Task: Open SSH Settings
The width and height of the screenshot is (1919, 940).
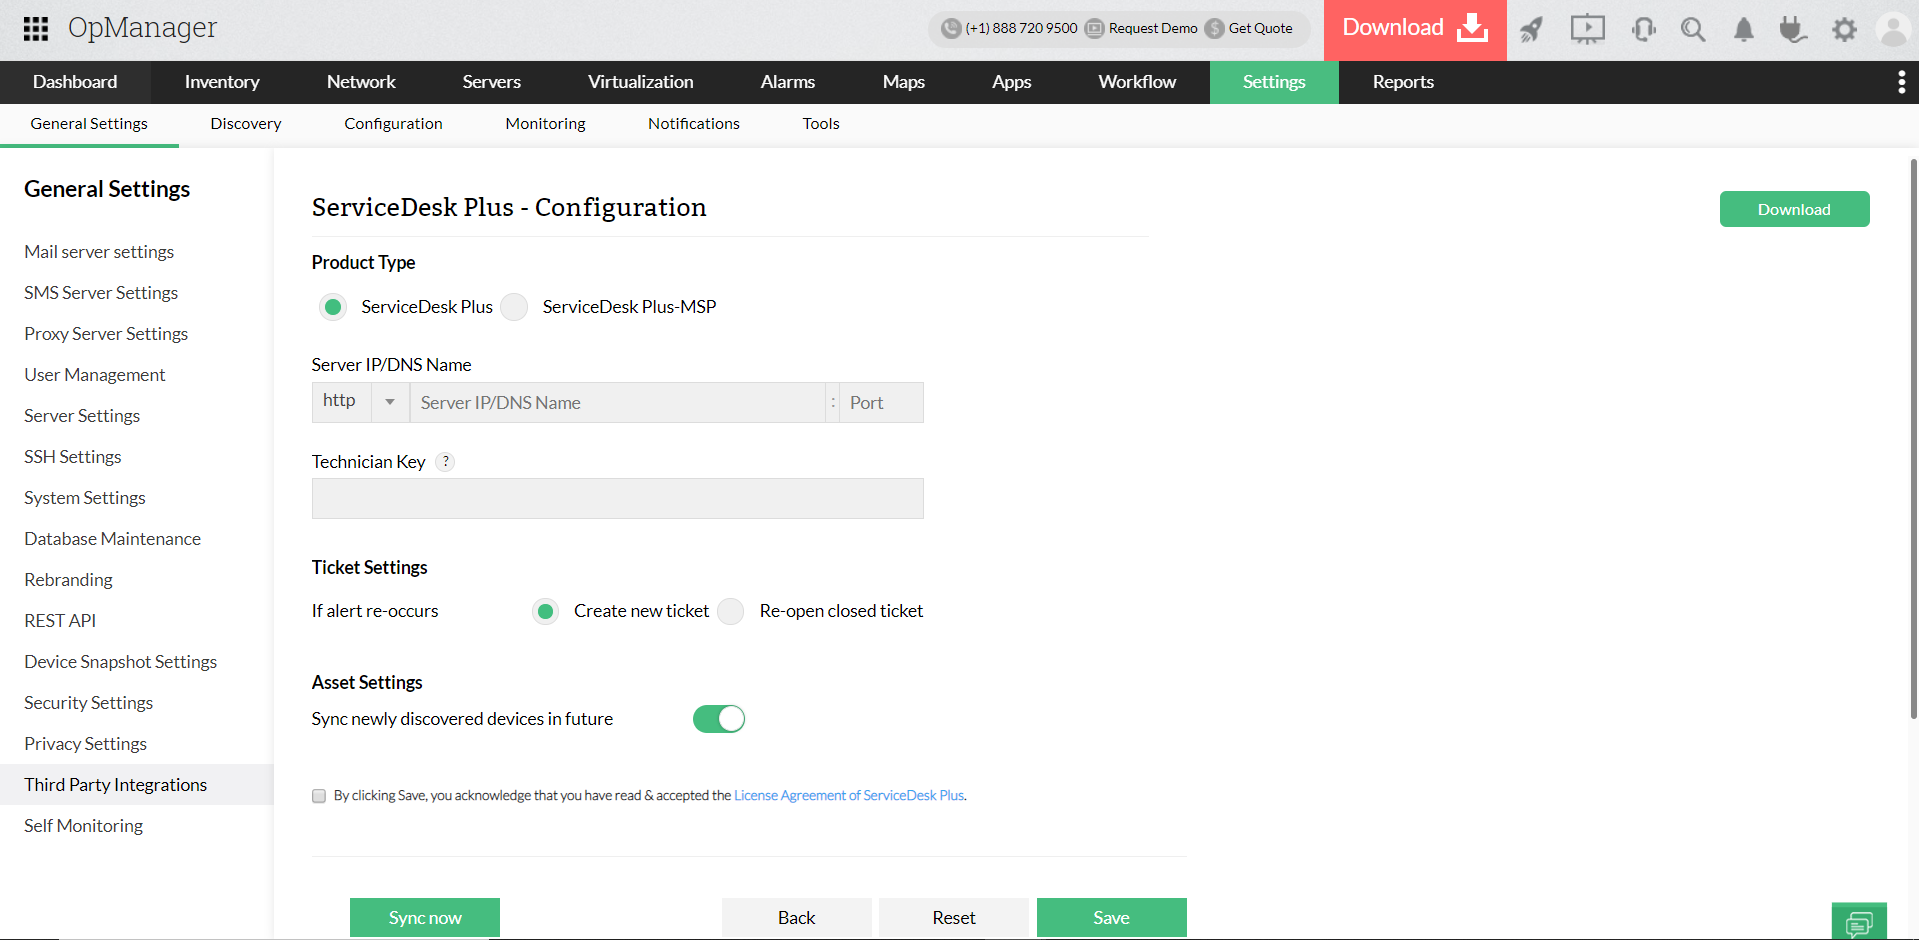Action: tap(73, 457)
